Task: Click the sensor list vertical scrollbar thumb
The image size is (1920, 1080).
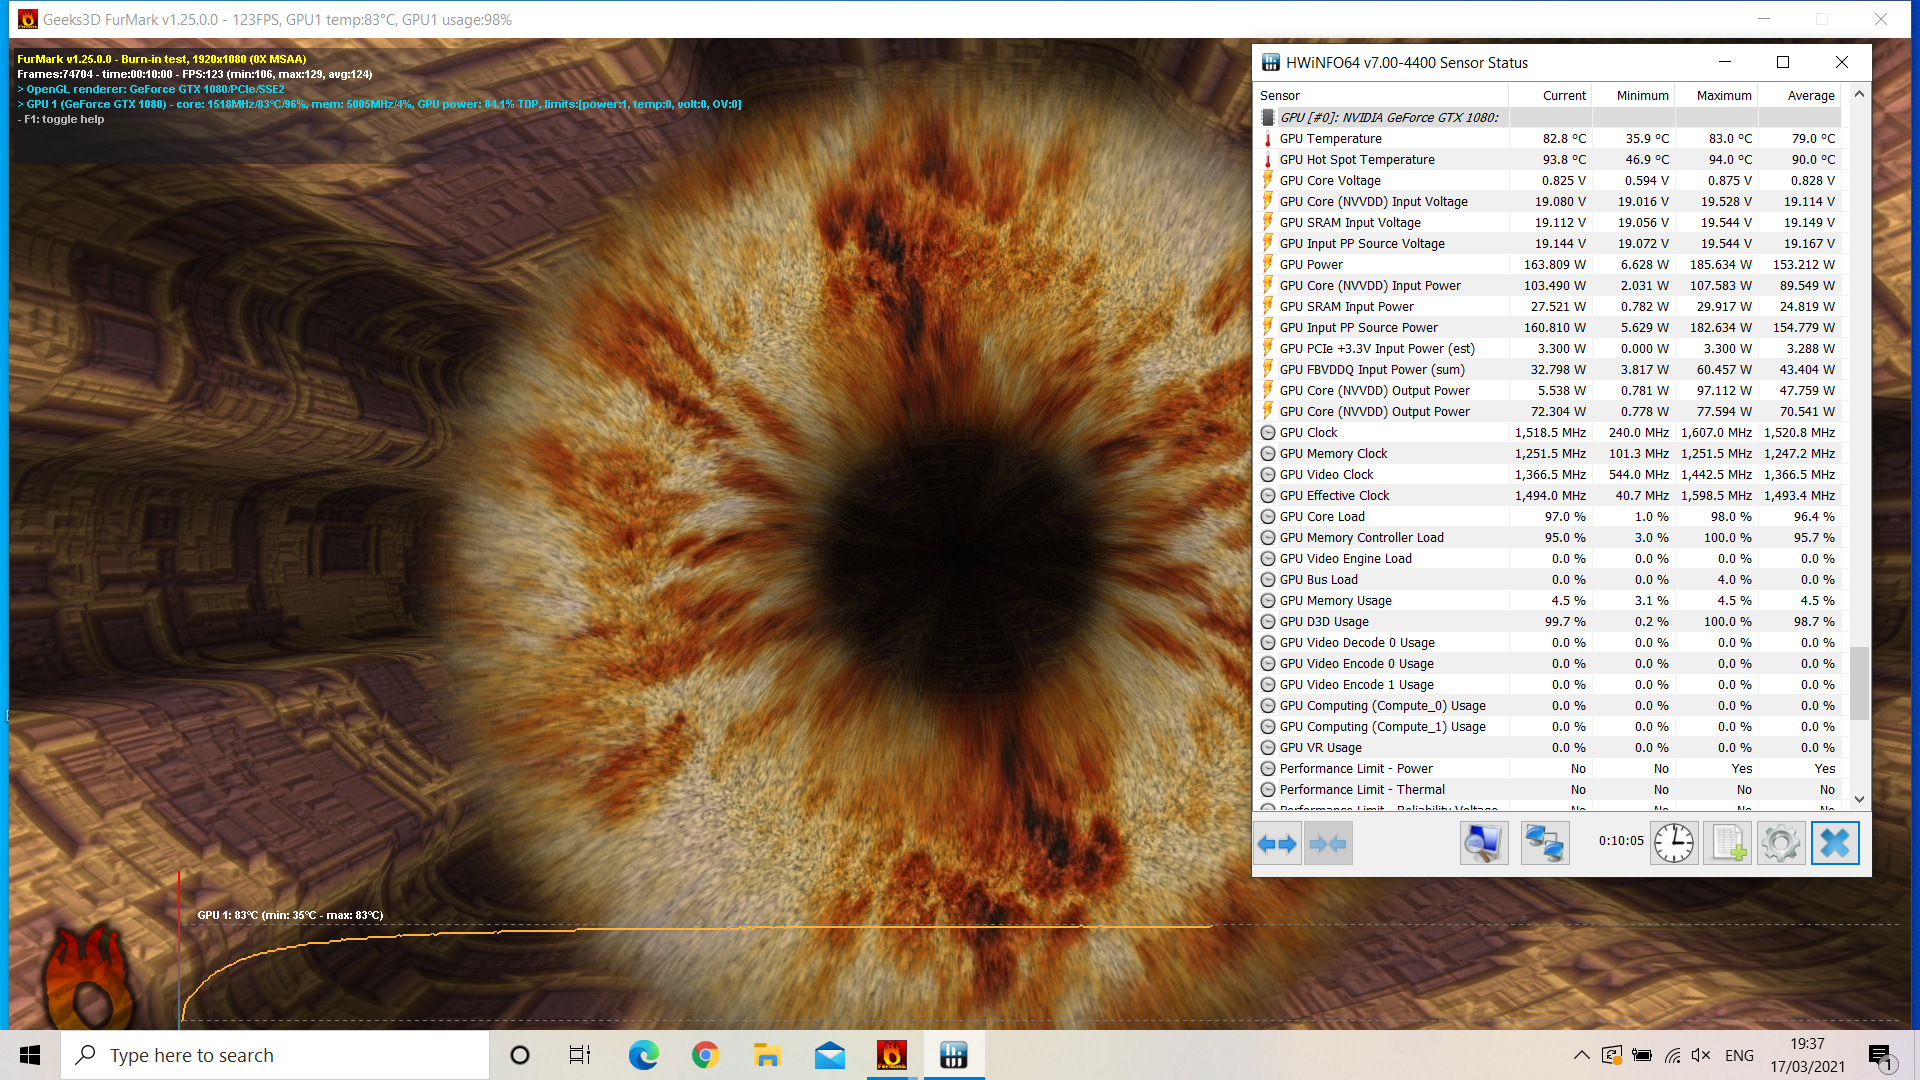Action: 1859,682
